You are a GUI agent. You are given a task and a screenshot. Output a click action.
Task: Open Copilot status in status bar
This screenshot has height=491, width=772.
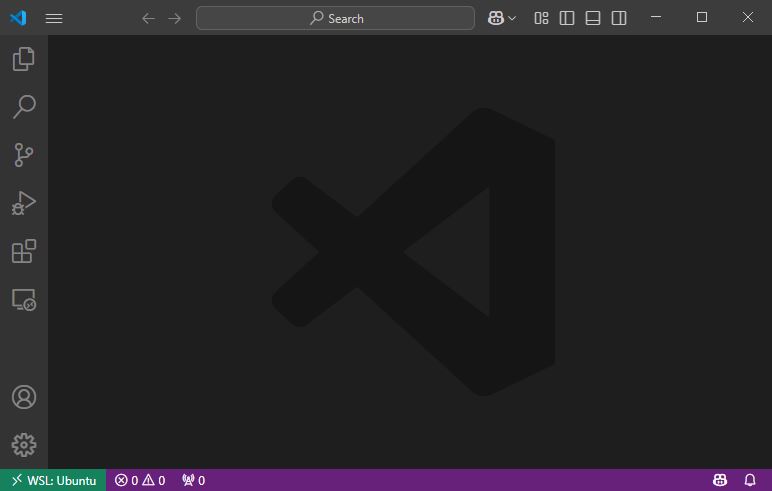tap(720, 480)
